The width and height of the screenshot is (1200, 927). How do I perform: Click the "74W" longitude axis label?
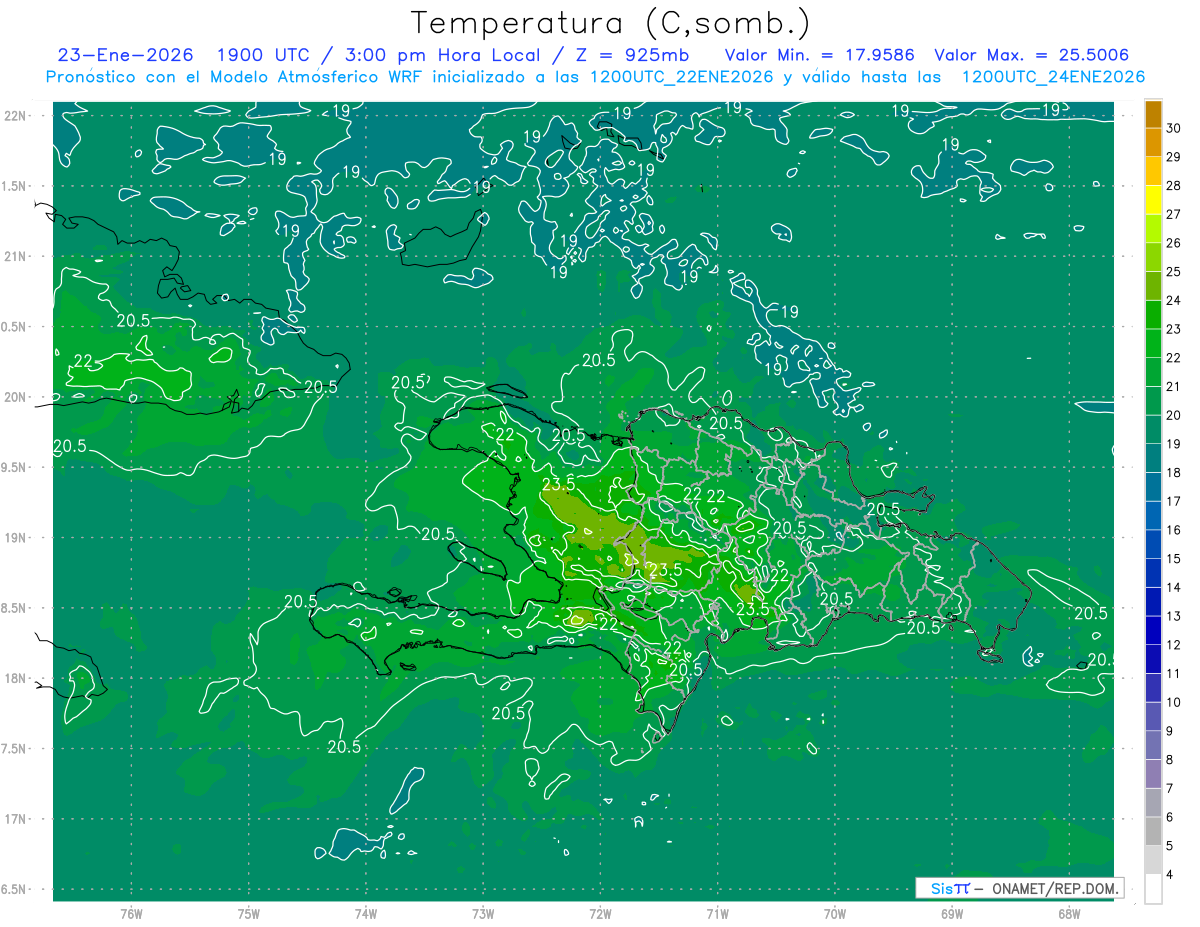click(366, 913)
